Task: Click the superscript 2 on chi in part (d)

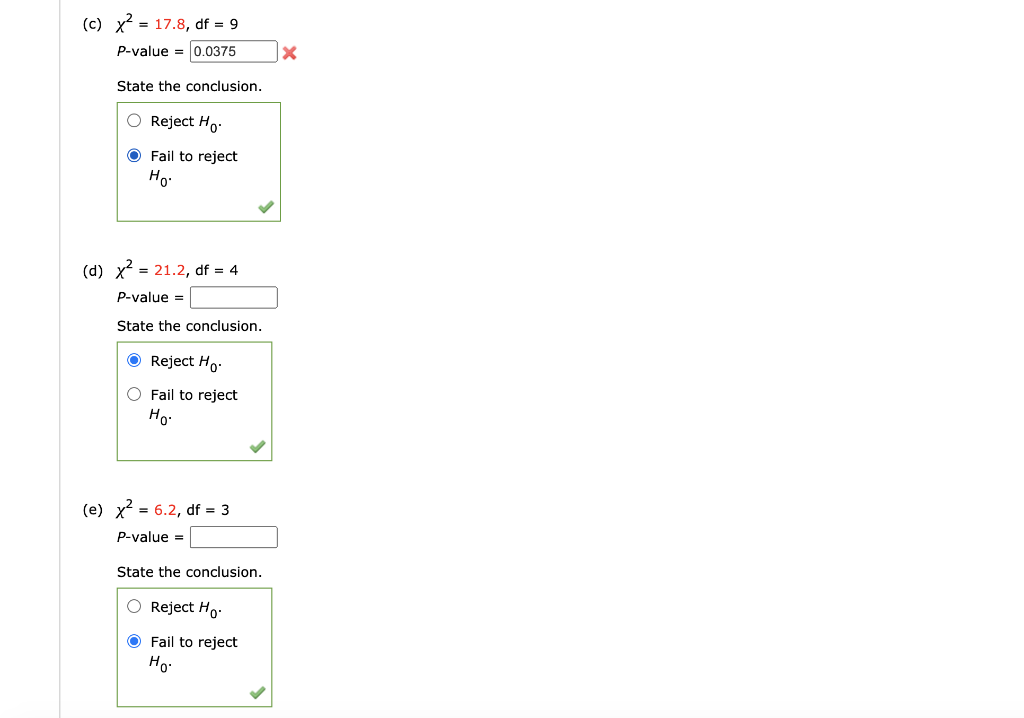Action: click(128, 262)
